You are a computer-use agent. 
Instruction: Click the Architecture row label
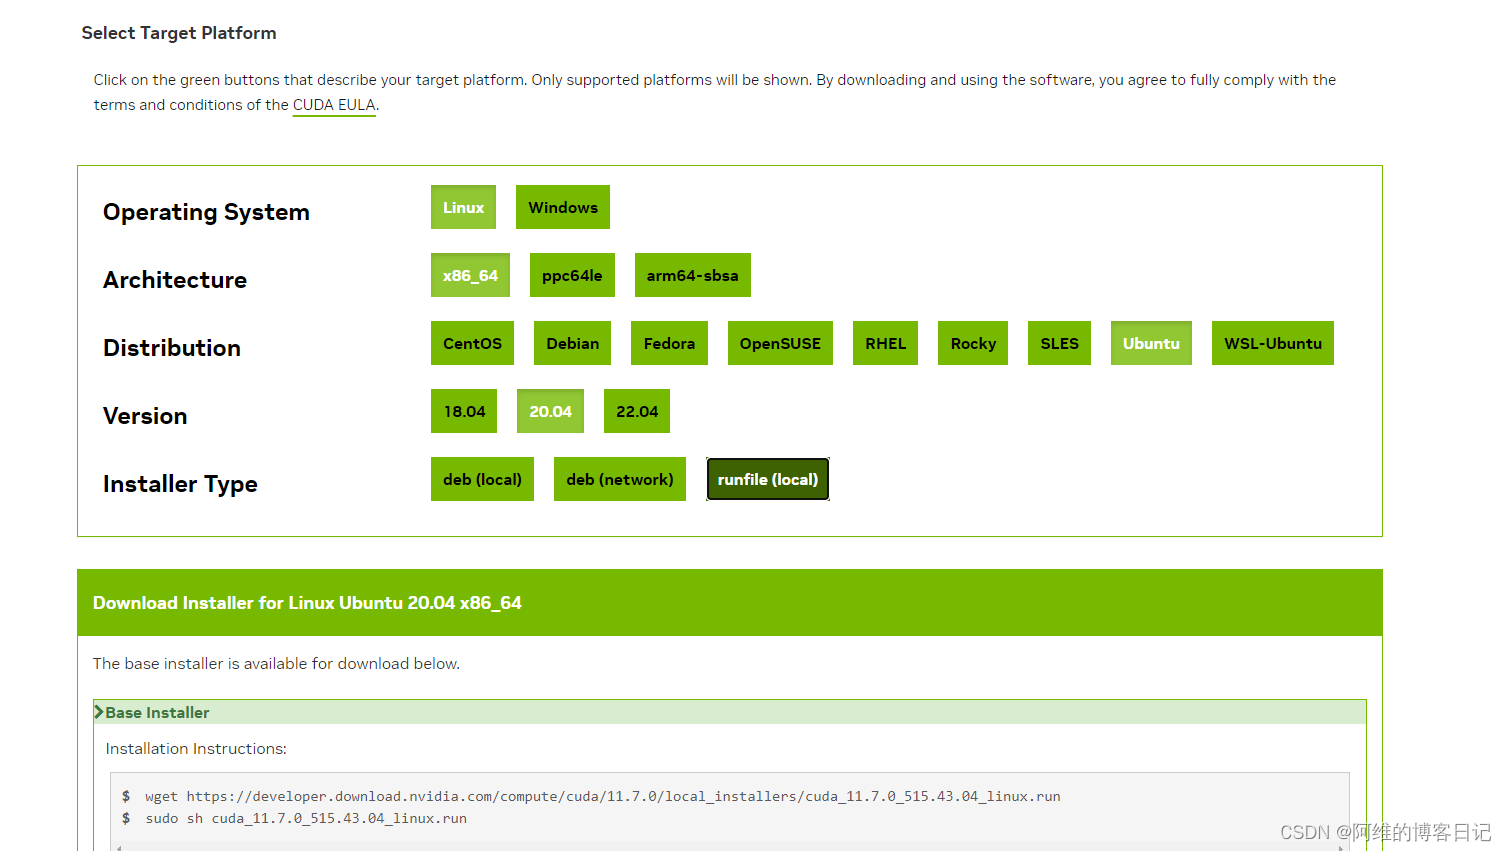coord(175,280)
